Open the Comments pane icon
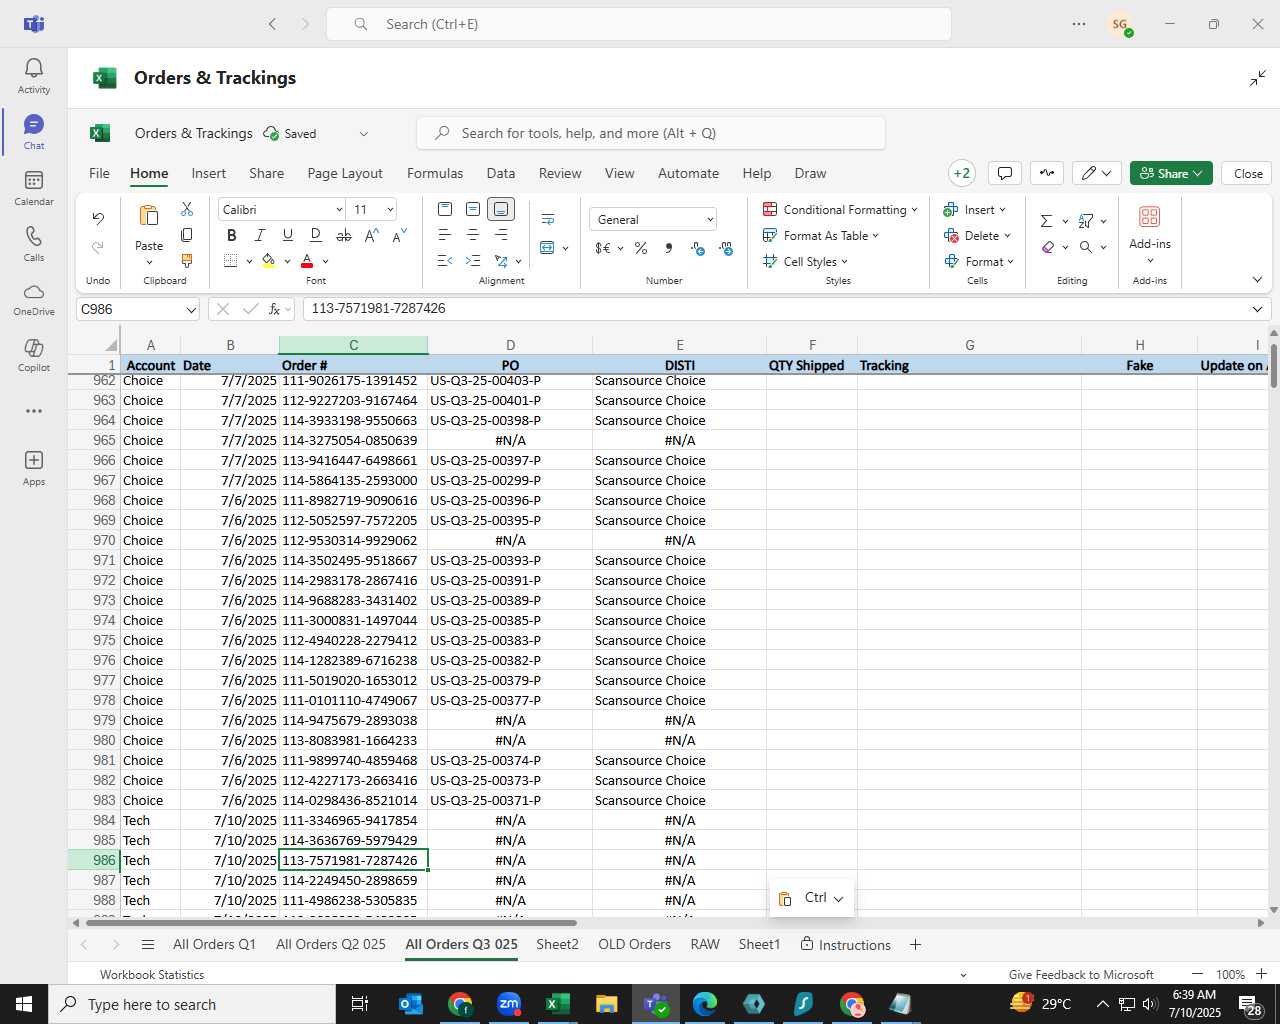The width and height of the screenshot is (1280, 1024). click(x=1005, y=173)
